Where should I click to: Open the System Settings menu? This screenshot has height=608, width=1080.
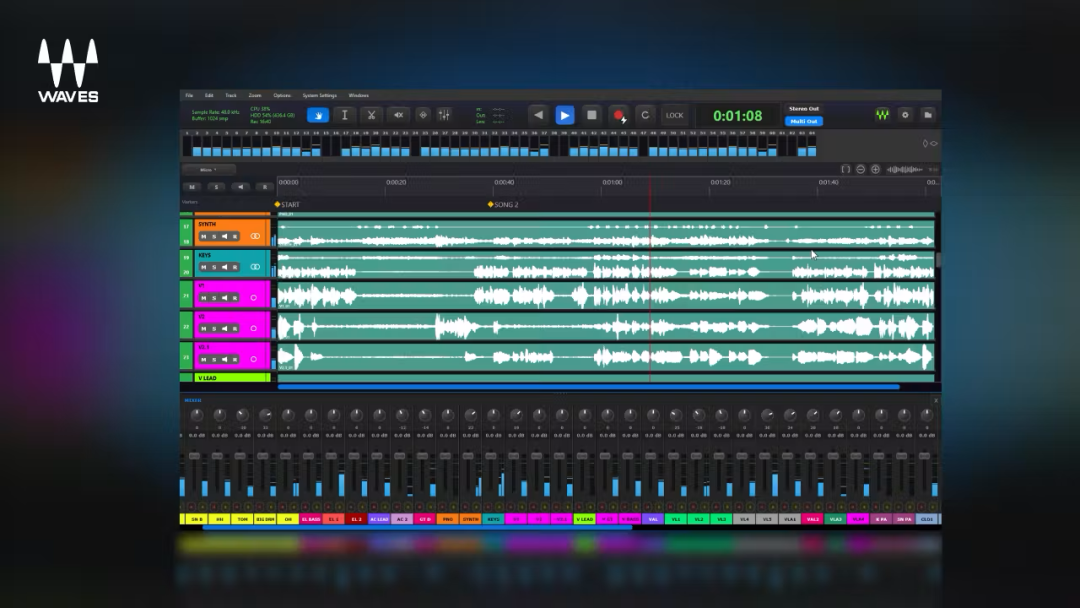click(x=320, y=96)
